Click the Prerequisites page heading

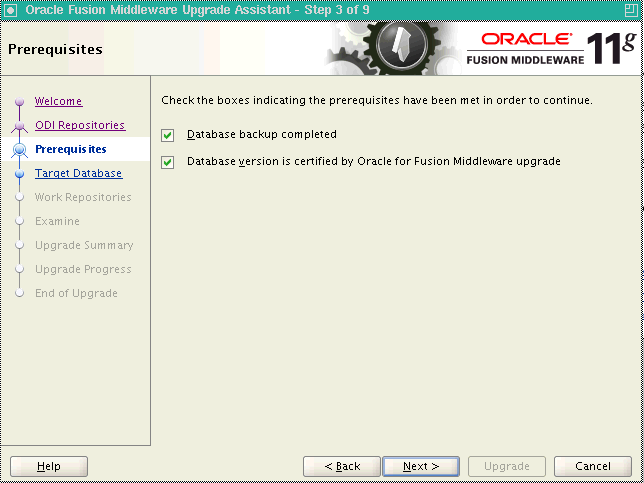point(55,50)
